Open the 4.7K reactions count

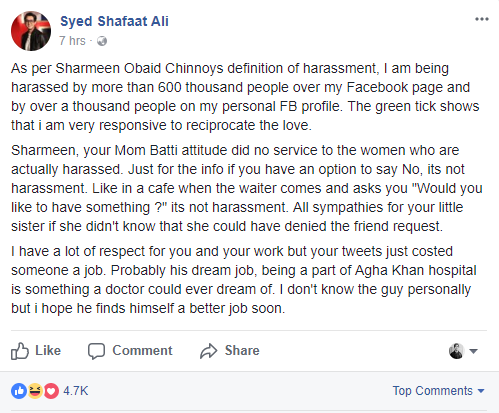(76, 391)
